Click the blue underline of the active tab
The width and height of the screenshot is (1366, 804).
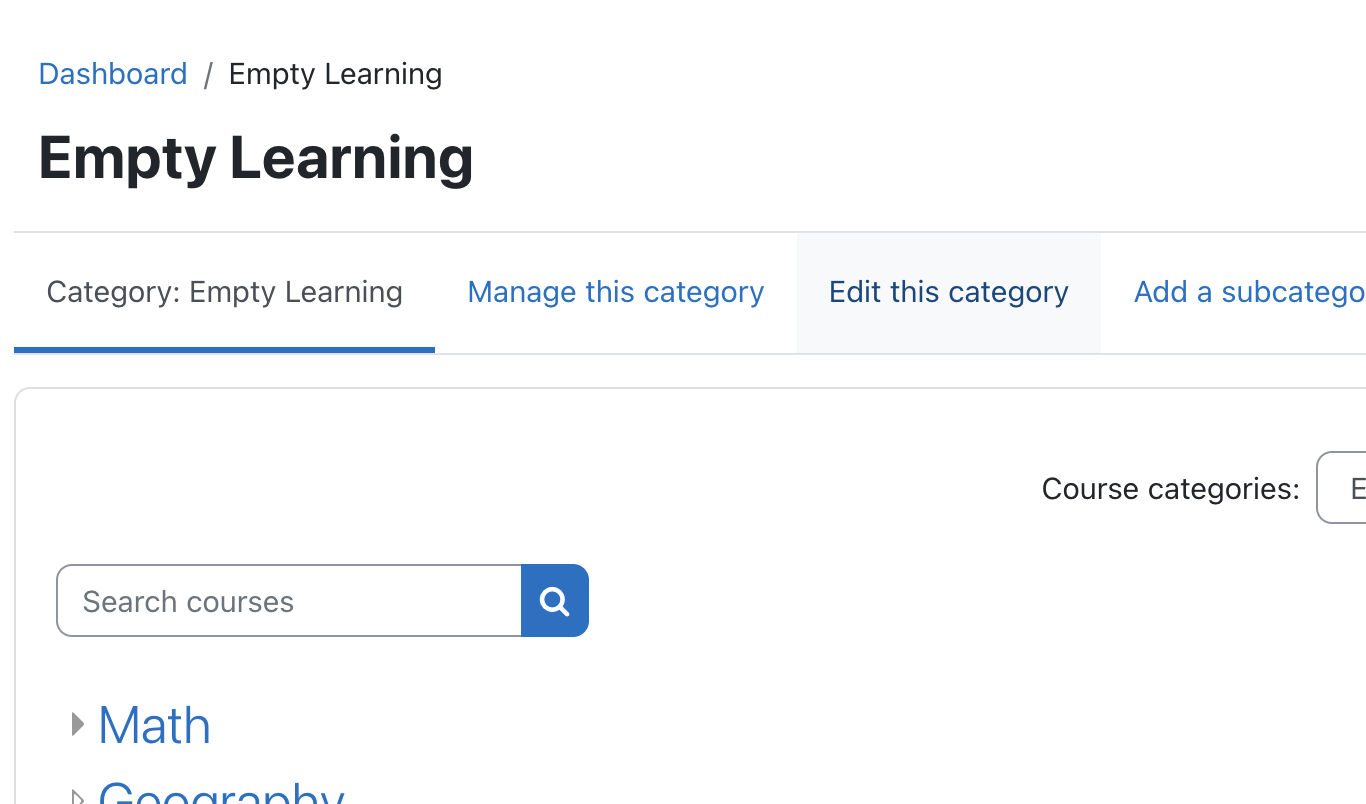point(224,350)
